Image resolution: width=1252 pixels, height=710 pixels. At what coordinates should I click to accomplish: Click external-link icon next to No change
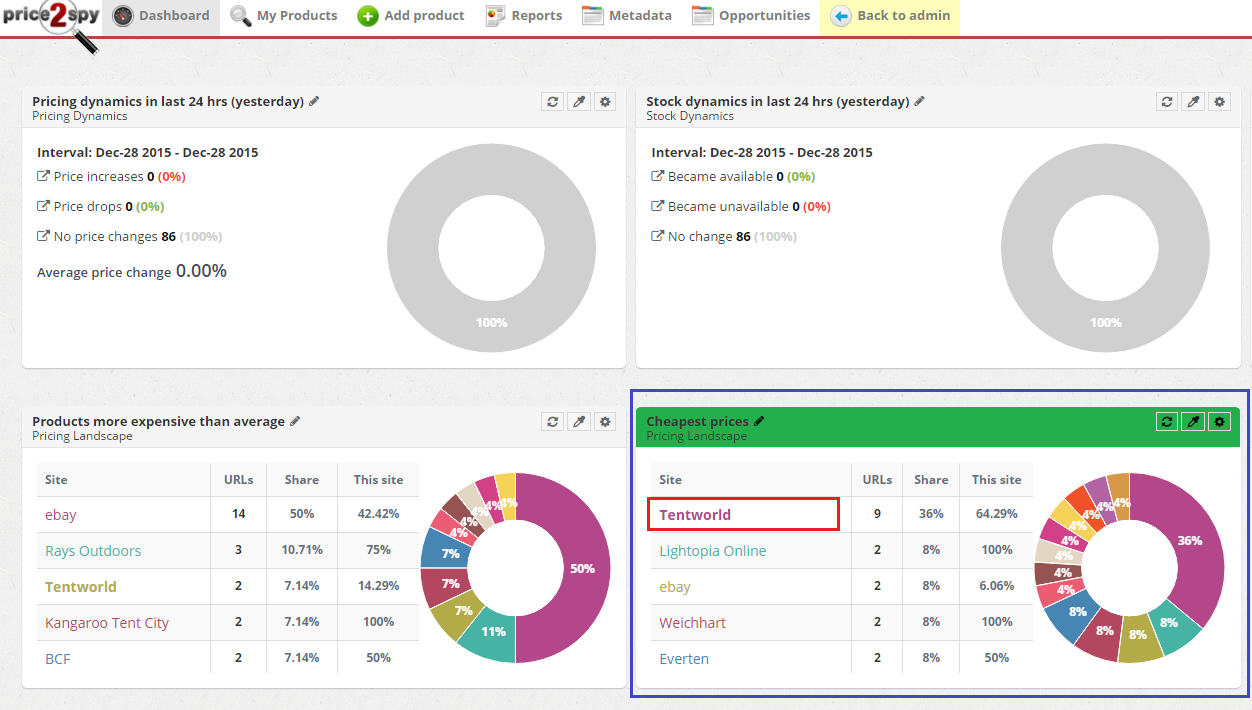point(657,236)
